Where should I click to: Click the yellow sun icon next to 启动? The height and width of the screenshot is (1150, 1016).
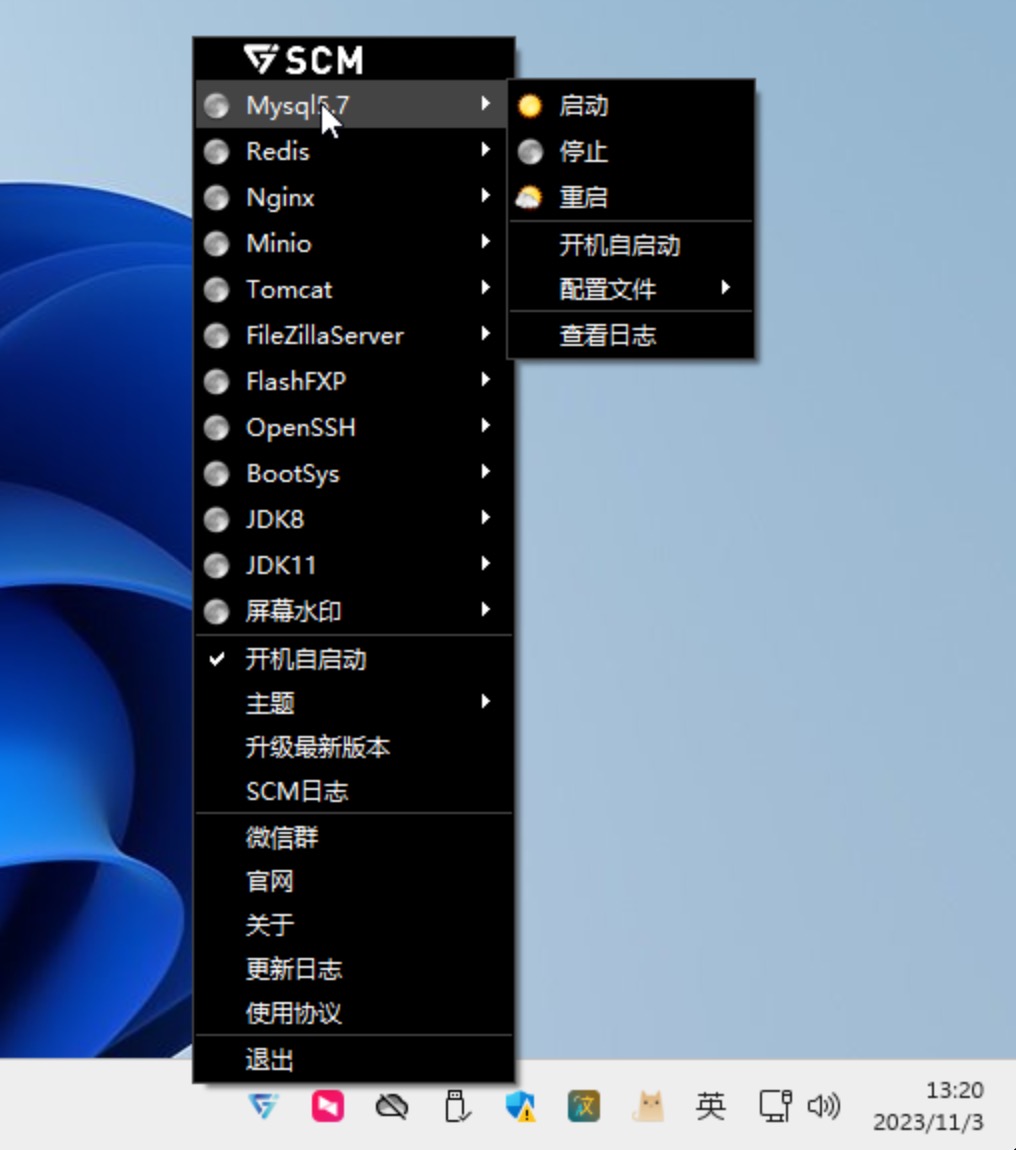pos(530,106)
